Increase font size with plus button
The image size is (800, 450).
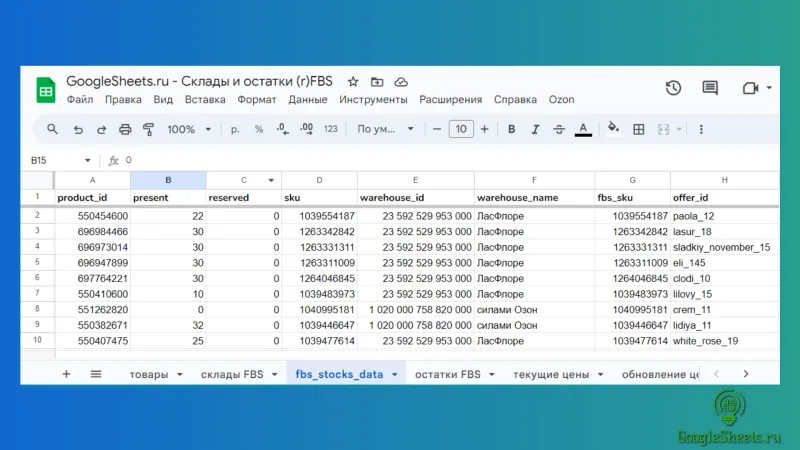click(484, 129)
